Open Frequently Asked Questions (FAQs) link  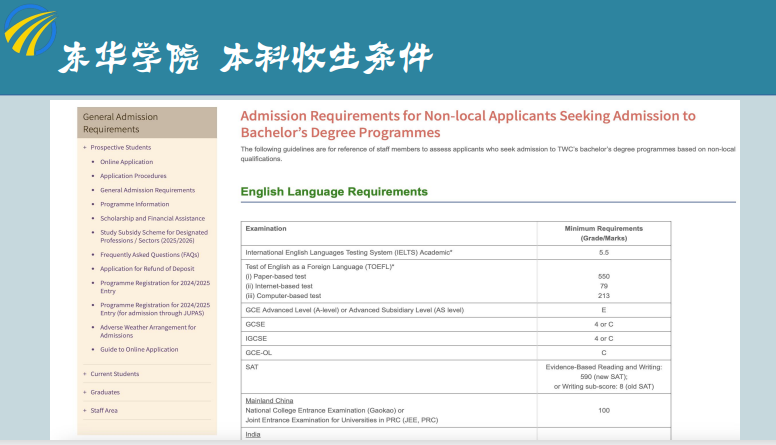[x=149, y=254]
